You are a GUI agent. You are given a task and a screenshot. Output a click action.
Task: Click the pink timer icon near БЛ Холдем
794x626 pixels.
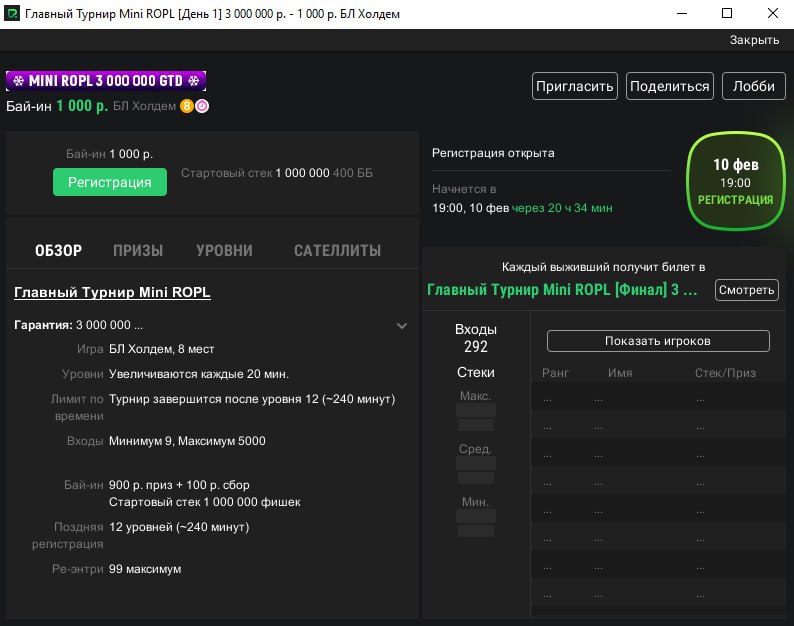(202, 106)
